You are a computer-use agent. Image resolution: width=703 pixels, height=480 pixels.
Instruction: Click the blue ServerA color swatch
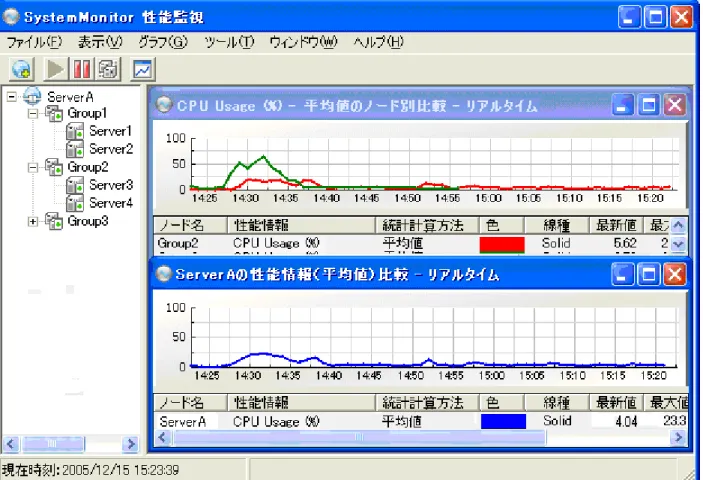503,421
